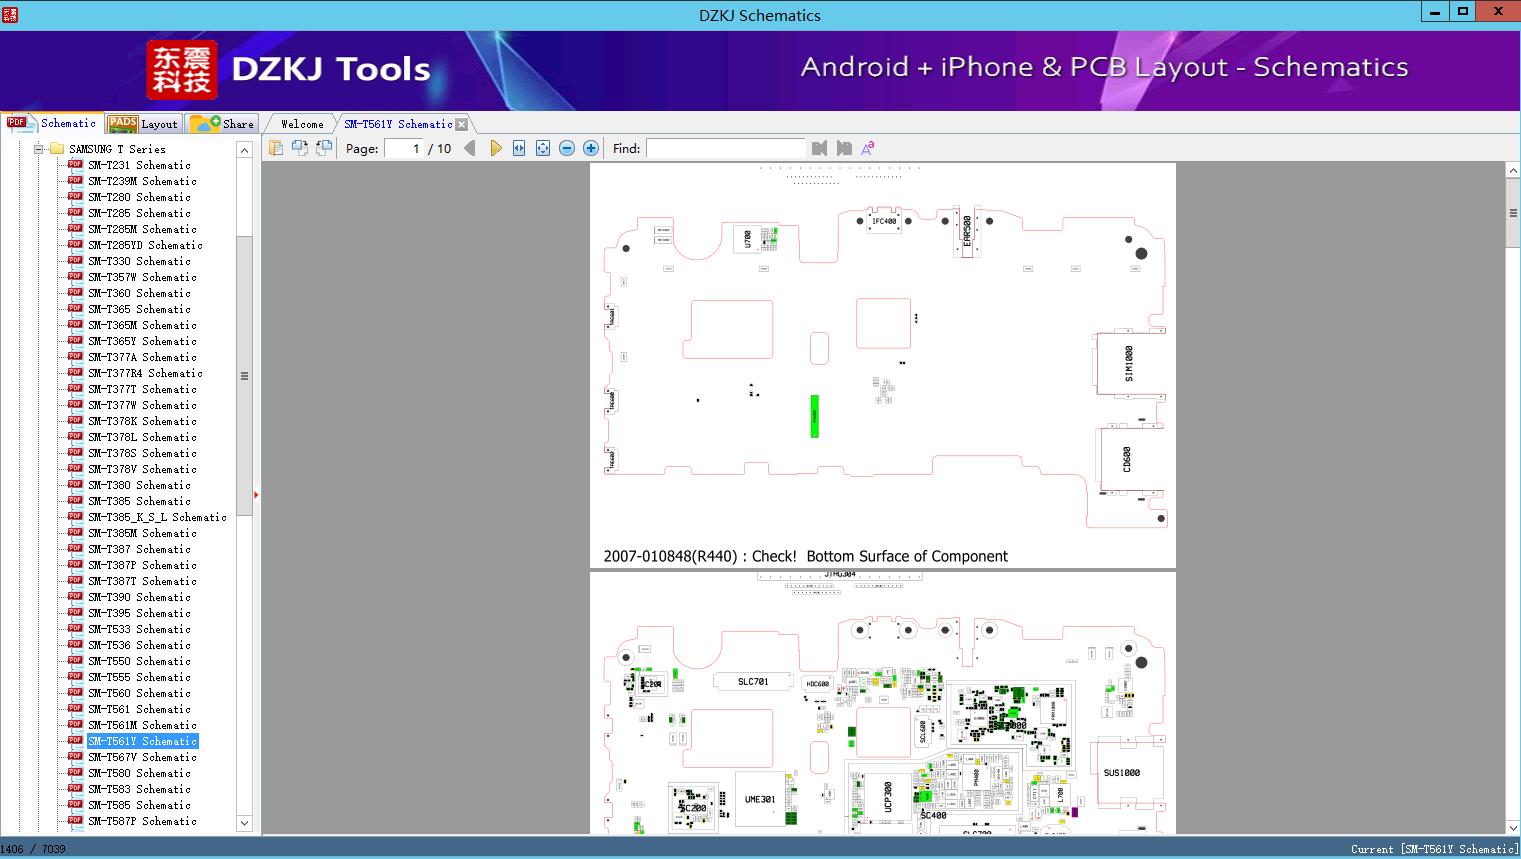The image size is (1521, 859).
Task: Switch to the Schematic panel tab
Action: [52, 123]
